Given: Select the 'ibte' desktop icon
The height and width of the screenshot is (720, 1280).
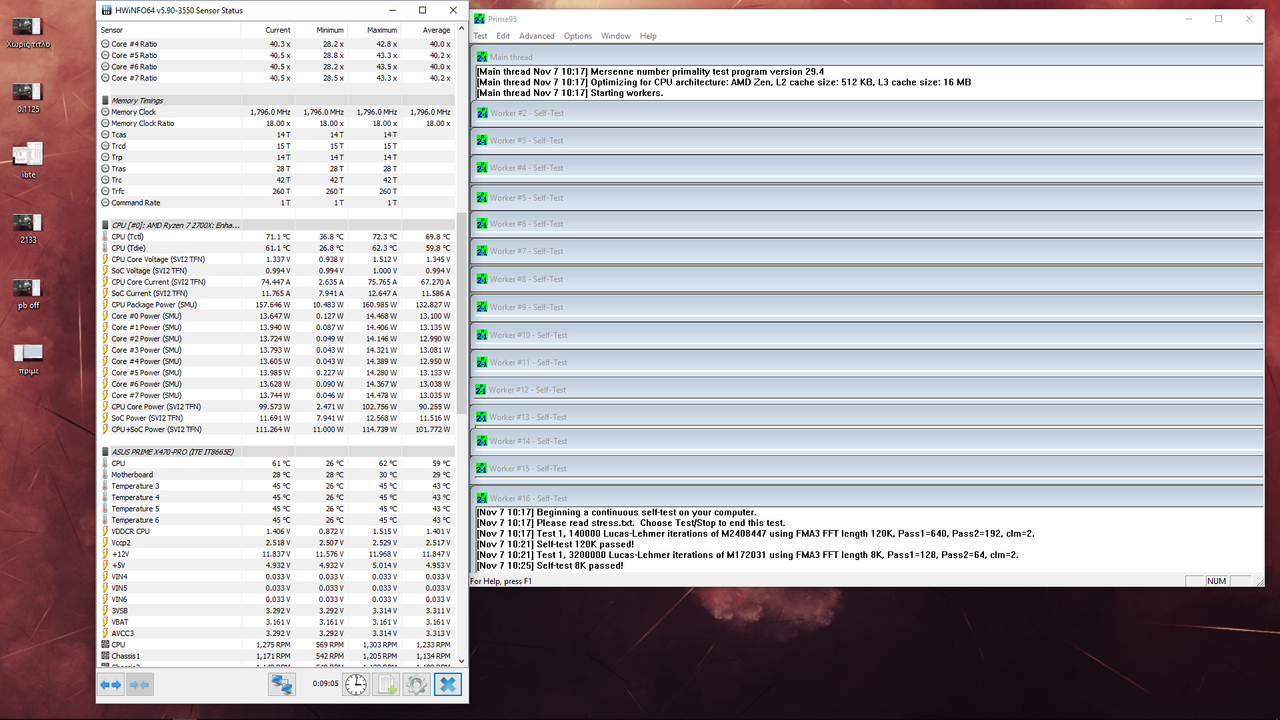Looking at the screenshot, I should point(28,160).
